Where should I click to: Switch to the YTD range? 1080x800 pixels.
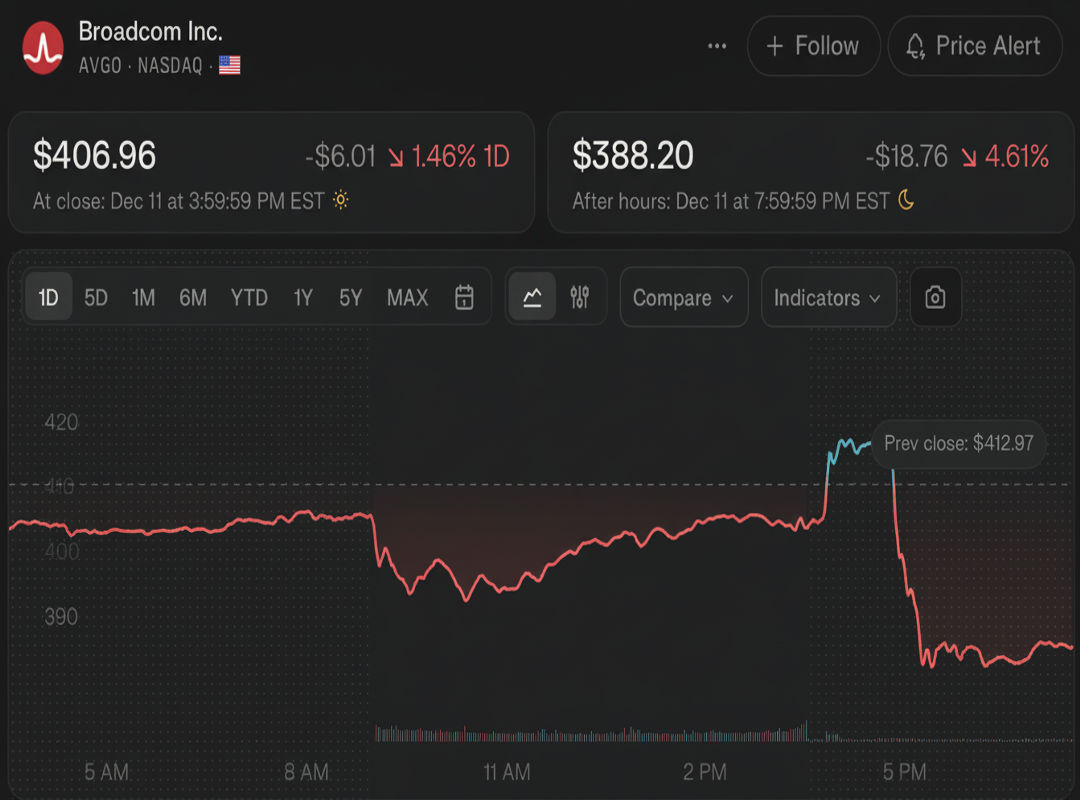(249, 297)
